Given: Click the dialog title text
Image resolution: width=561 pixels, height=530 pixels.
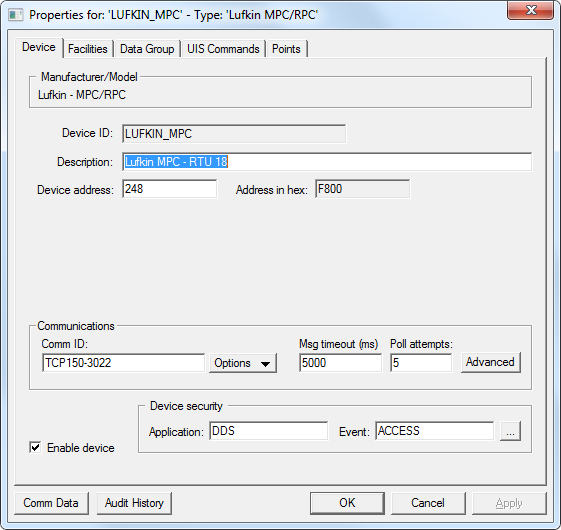Looking at the screenshot, I should pyautogui.click(x=174, y=15).
